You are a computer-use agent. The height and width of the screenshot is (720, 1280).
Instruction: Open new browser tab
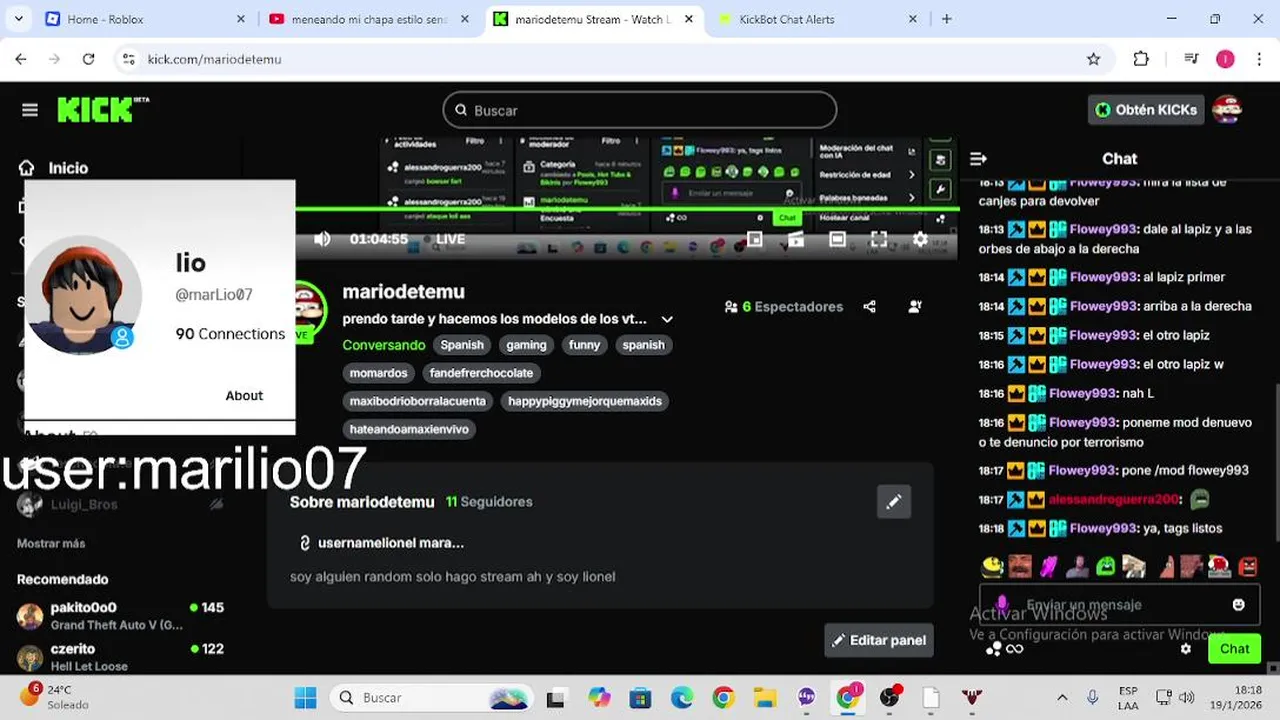coord(946,19)
